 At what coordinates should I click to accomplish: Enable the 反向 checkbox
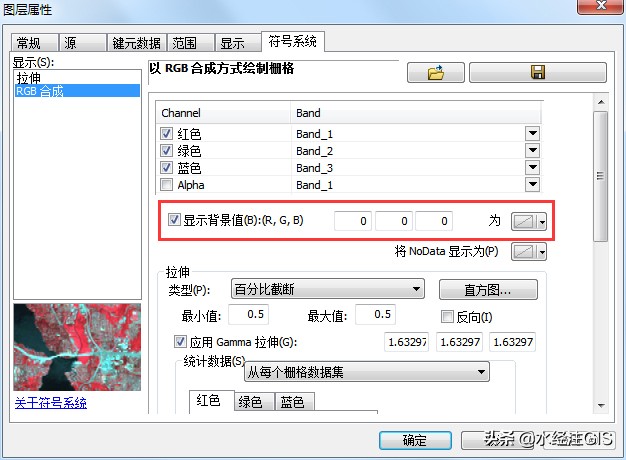tap(447, 317)
